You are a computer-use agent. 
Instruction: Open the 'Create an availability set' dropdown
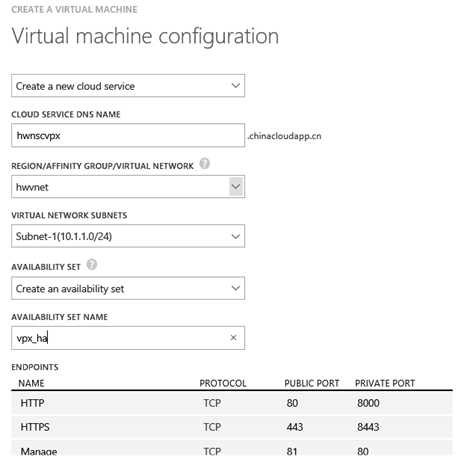(128, 288)
